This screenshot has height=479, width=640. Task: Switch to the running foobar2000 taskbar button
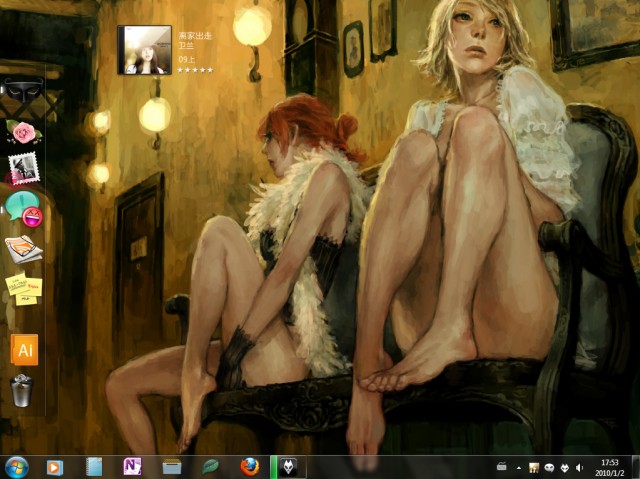[x=288, y=467]
